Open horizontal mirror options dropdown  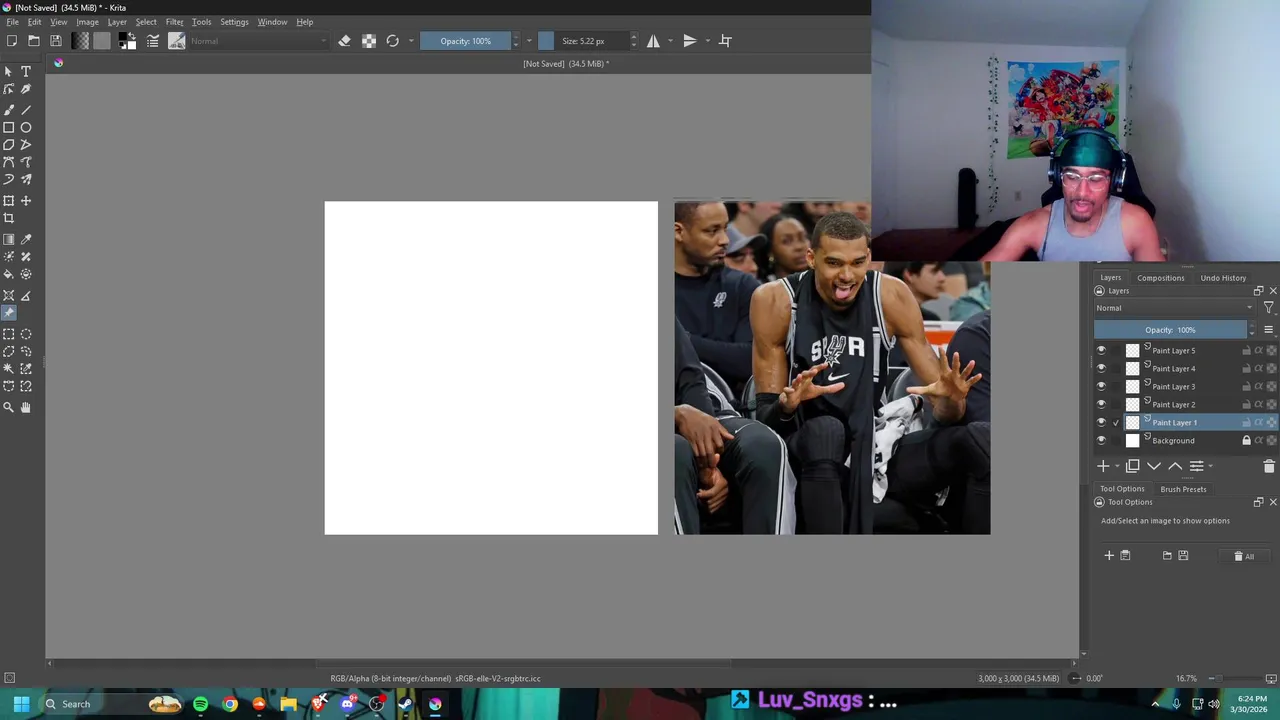click(x=670, y=41)
